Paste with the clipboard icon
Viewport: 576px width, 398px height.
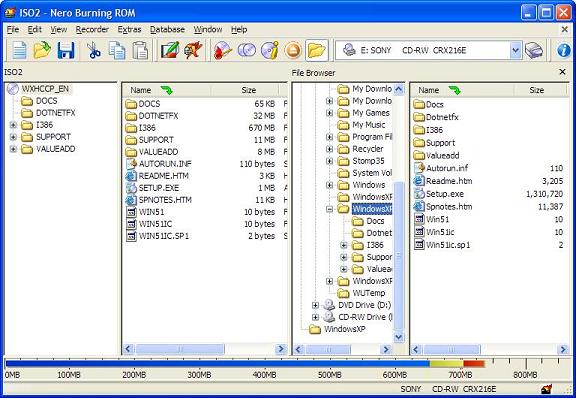[140, 50]
